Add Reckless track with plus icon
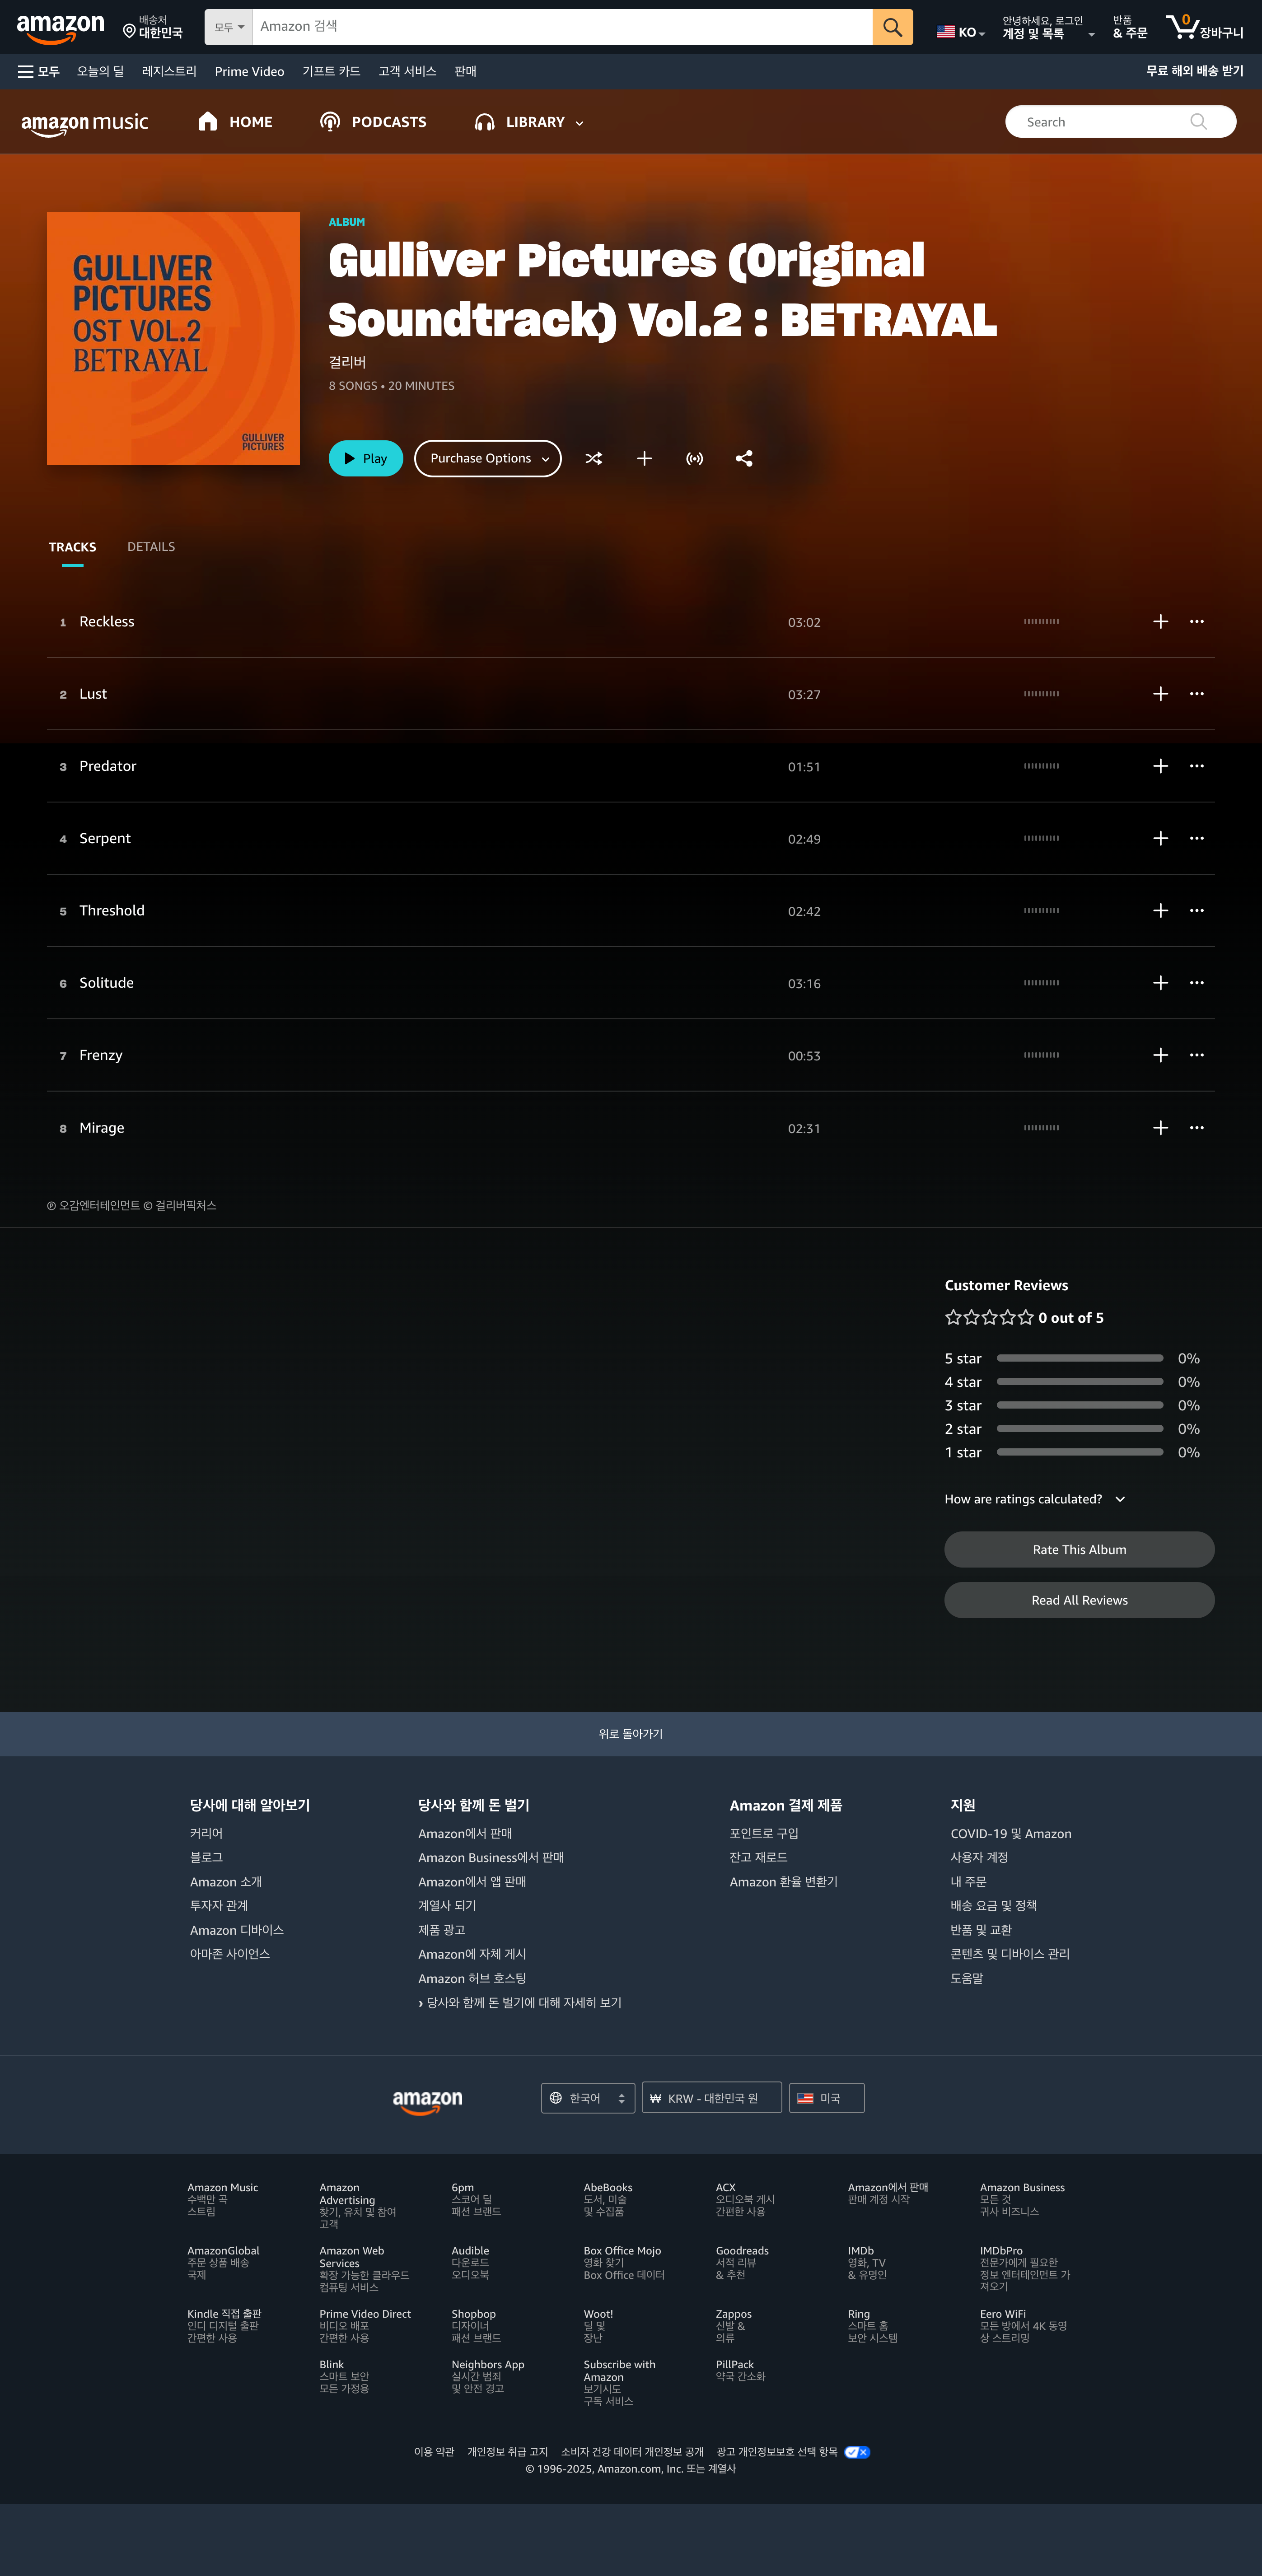1262x2576 pixels. [1160, 622]
